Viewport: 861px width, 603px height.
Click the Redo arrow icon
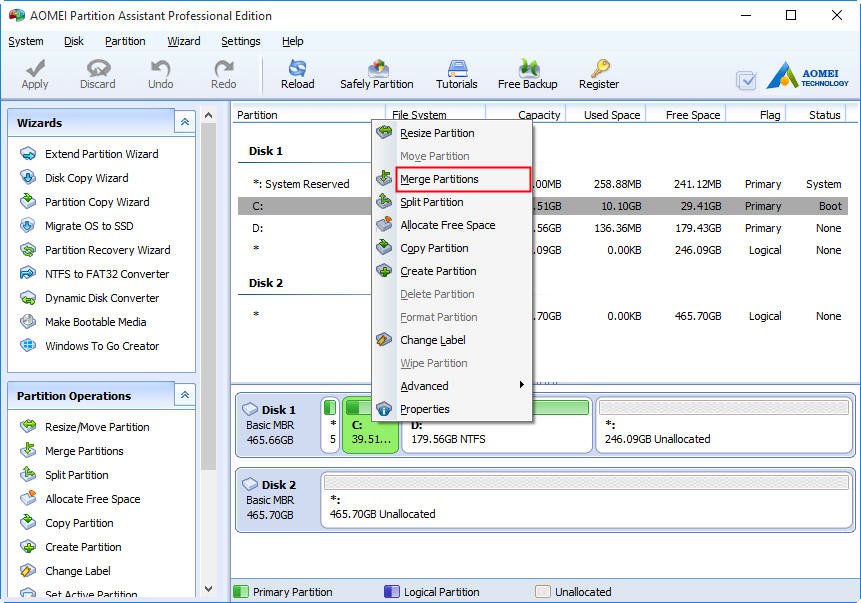pos(223,68)
